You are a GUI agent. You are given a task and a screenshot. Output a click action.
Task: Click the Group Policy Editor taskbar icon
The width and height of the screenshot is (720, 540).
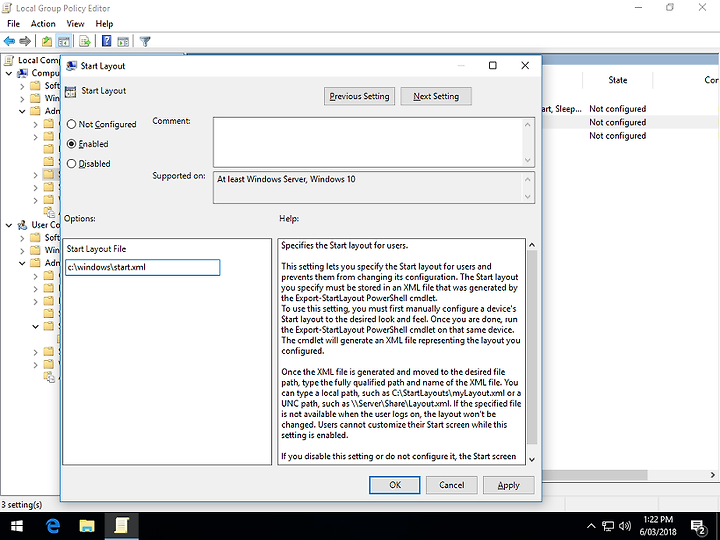point(121,526)
